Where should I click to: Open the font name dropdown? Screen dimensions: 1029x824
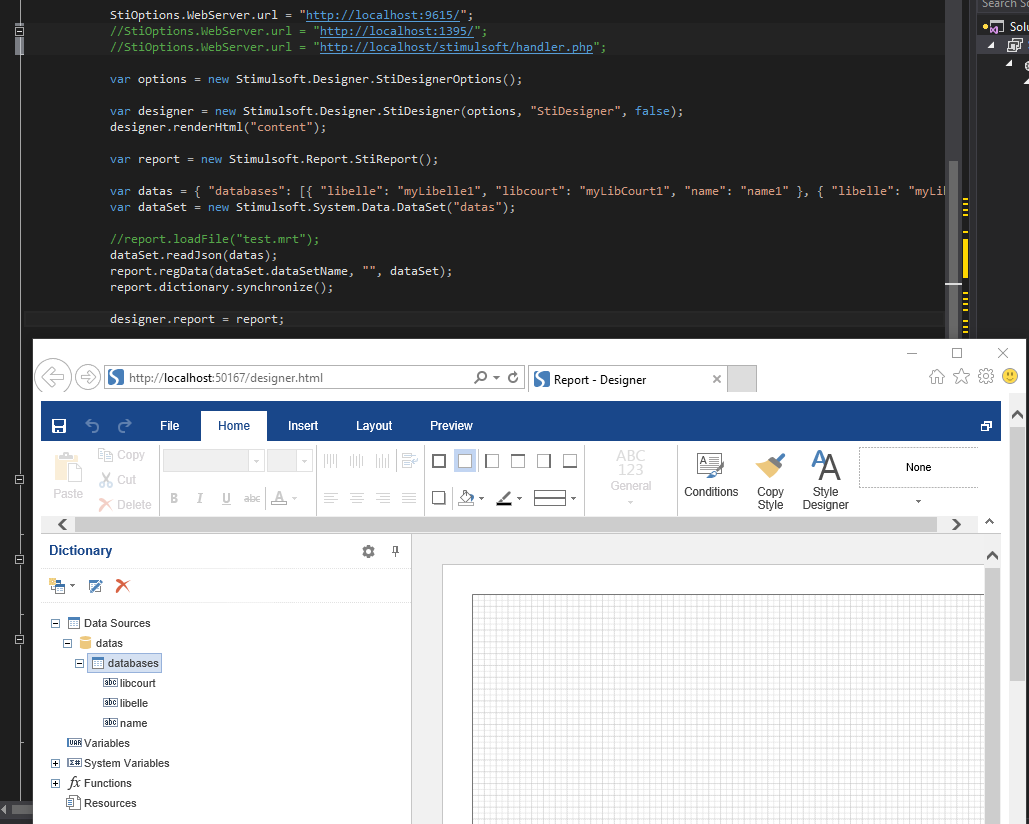[x=257, y=461]
